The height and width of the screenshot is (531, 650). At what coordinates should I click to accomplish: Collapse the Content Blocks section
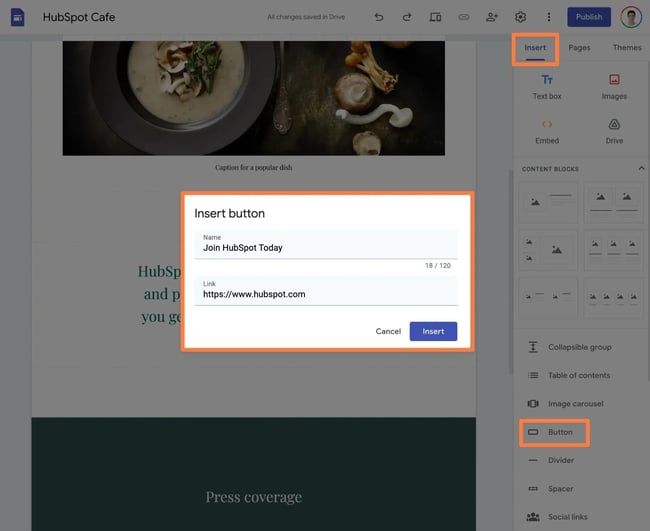pyautogui.click(x=641, y=169)
